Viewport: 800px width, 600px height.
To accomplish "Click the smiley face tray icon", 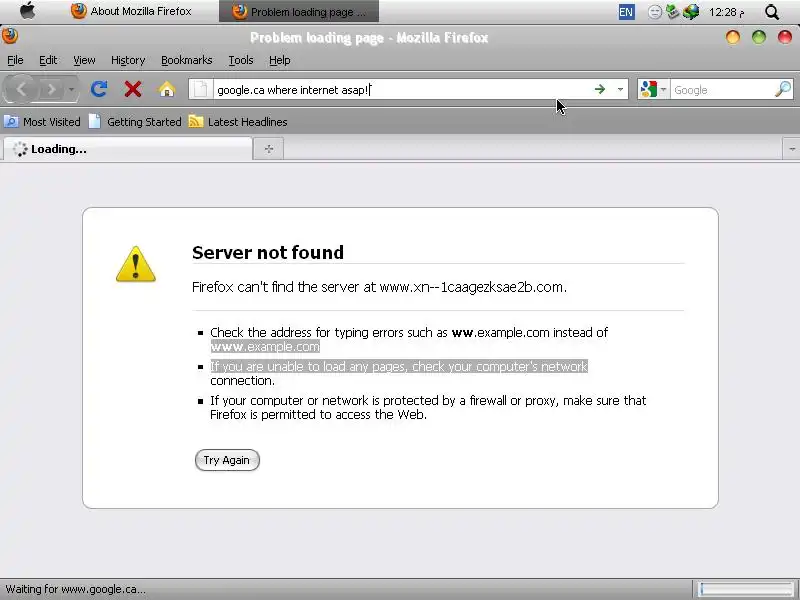I will click(655, 12).
